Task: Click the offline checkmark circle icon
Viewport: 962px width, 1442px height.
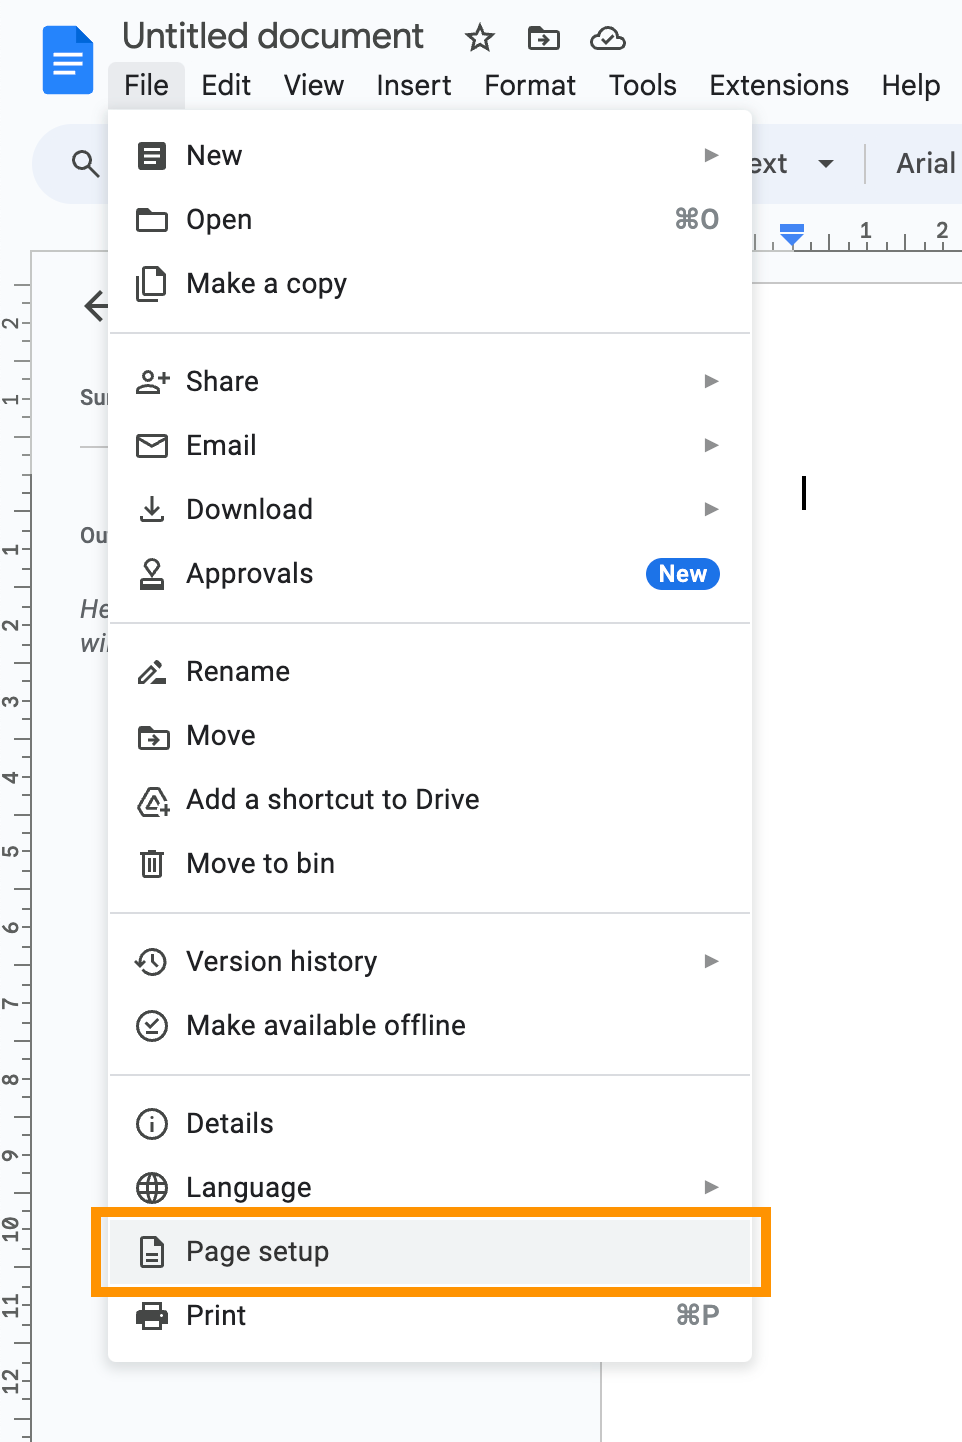Action: coord(152,1026)
